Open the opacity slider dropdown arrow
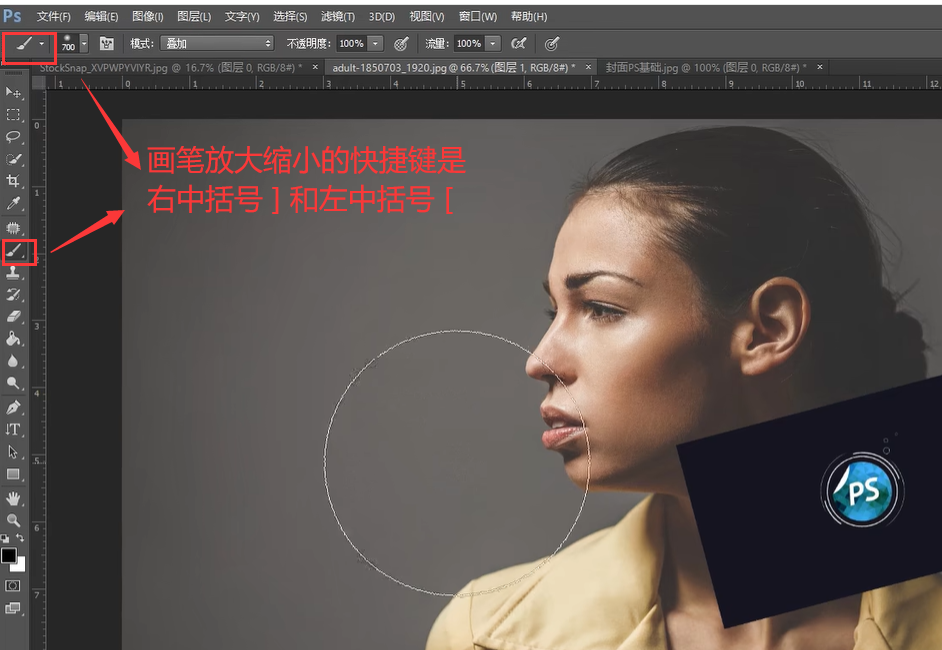 pos(376,44)
